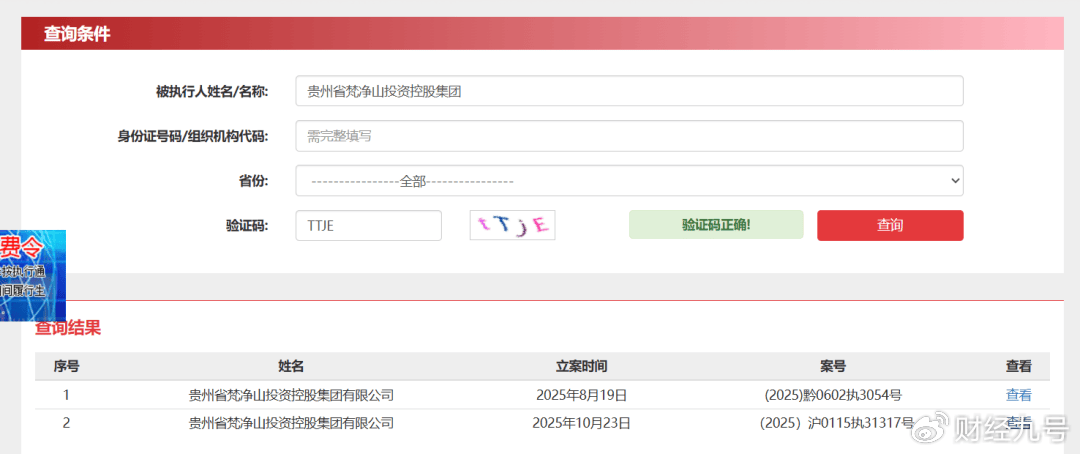Click the 验证码正确! status message

[715, 225]
